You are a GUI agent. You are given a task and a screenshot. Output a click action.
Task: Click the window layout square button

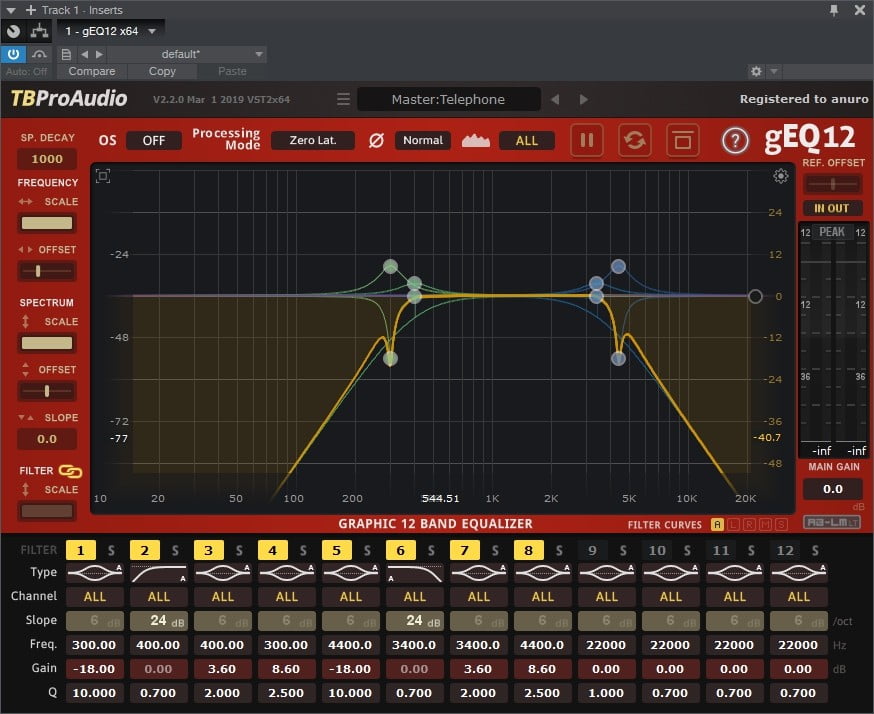pyautogui.click(x=683, y=140)
